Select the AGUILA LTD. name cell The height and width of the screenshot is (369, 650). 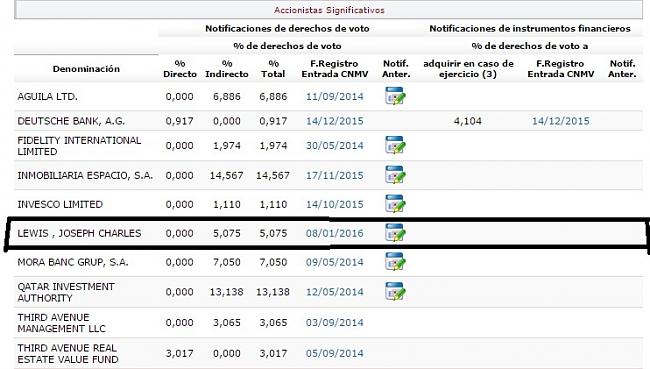tap(47, 97)
